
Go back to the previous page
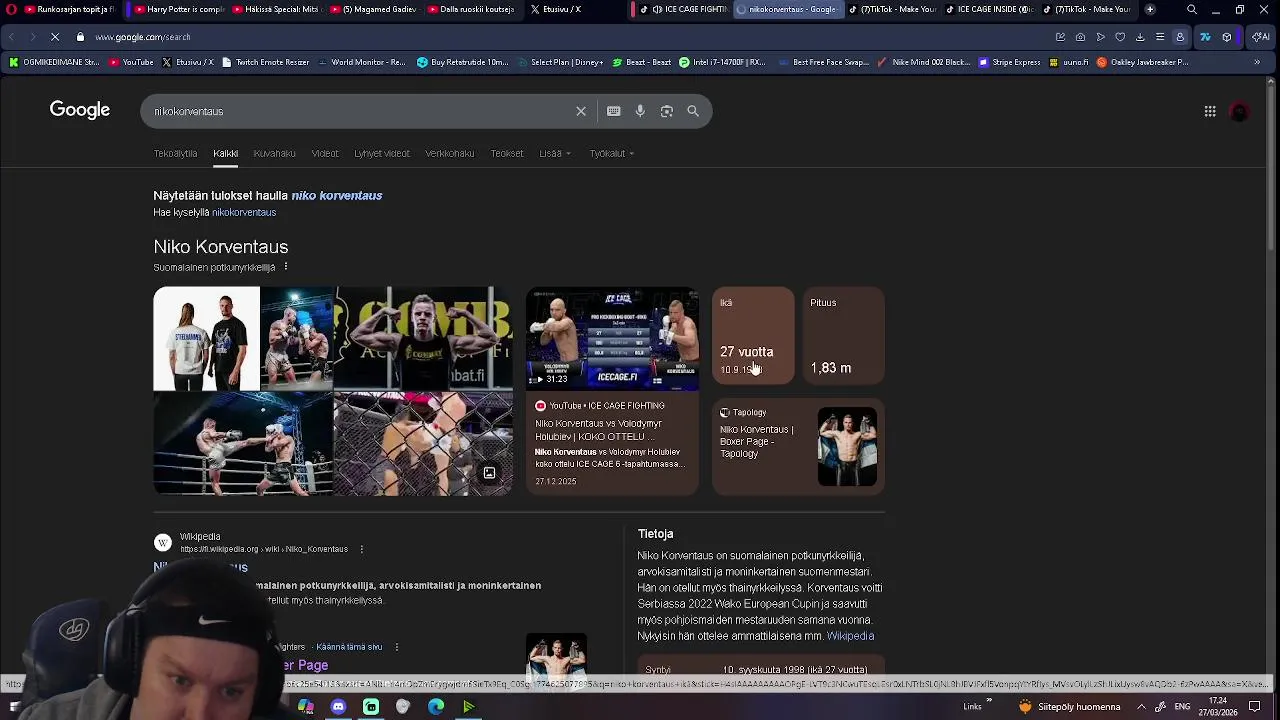12,37
